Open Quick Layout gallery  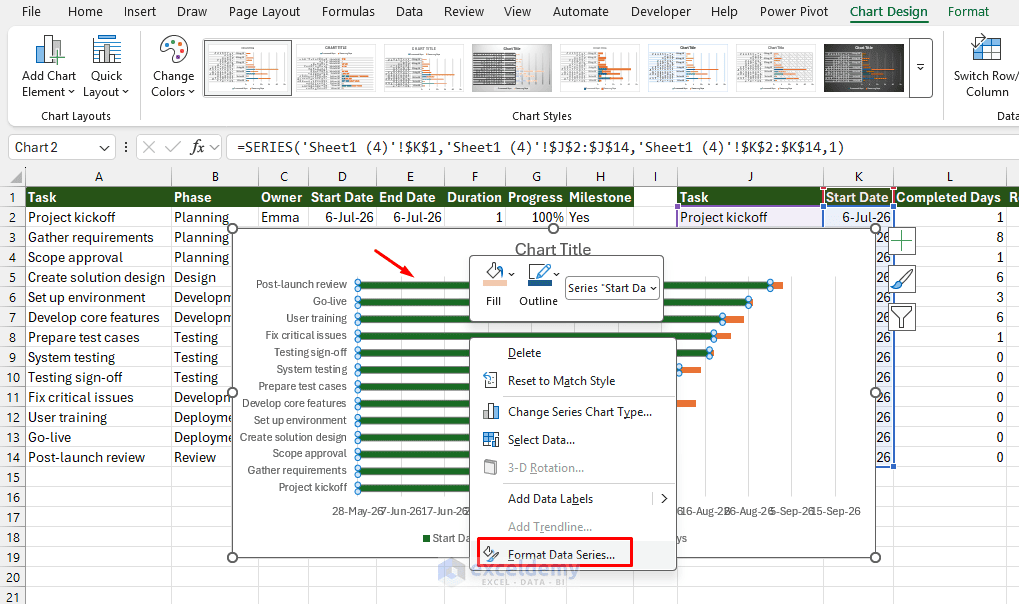(106, 66)
